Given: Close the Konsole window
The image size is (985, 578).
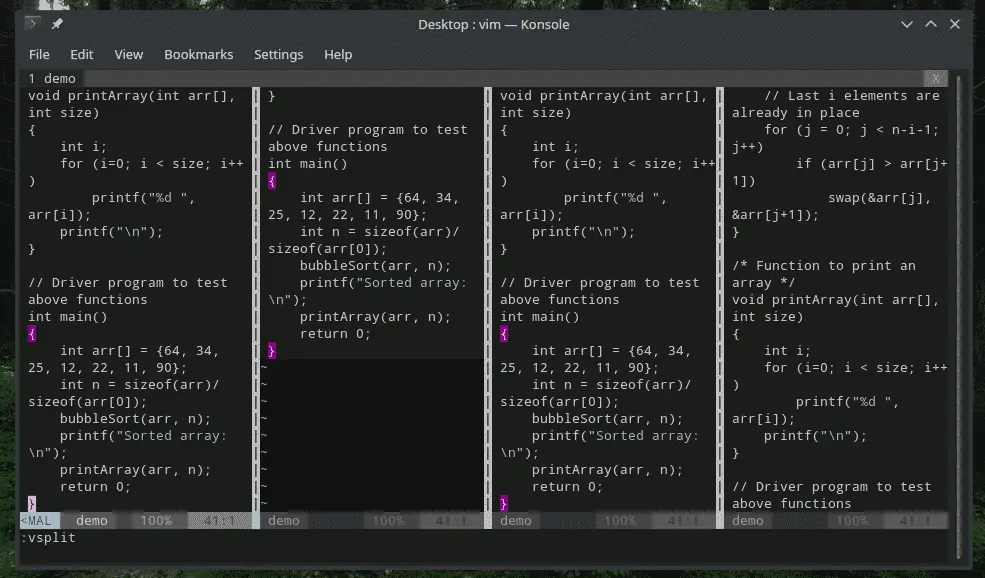Looking at the screenshot, I should click(955, 24).
